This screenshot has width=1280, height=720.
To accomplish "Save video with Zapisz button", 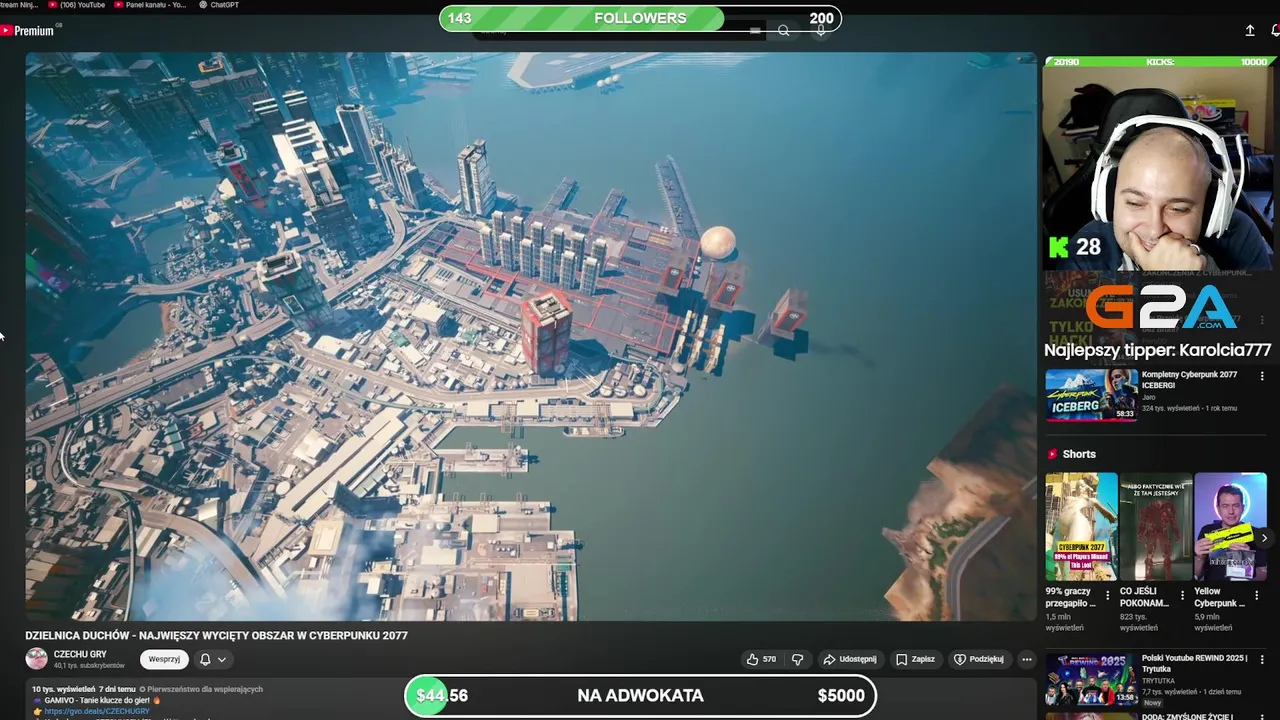I will click(916, 659).
